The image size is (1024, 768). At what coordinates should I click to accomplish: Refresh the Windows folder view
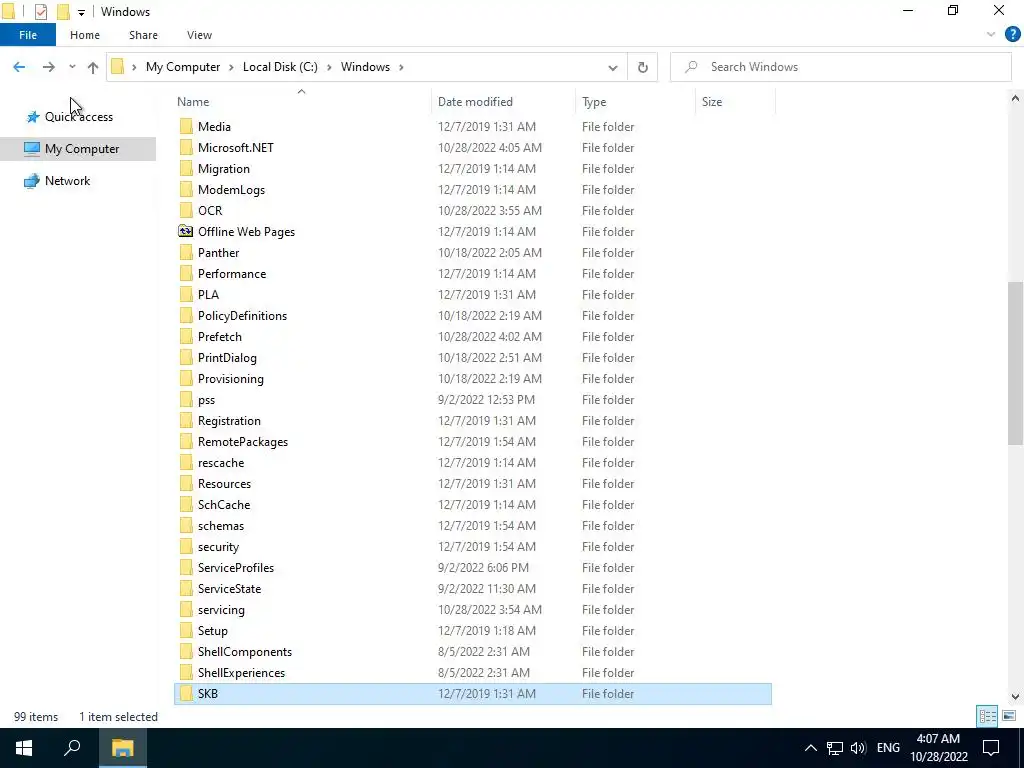[643, 67]
